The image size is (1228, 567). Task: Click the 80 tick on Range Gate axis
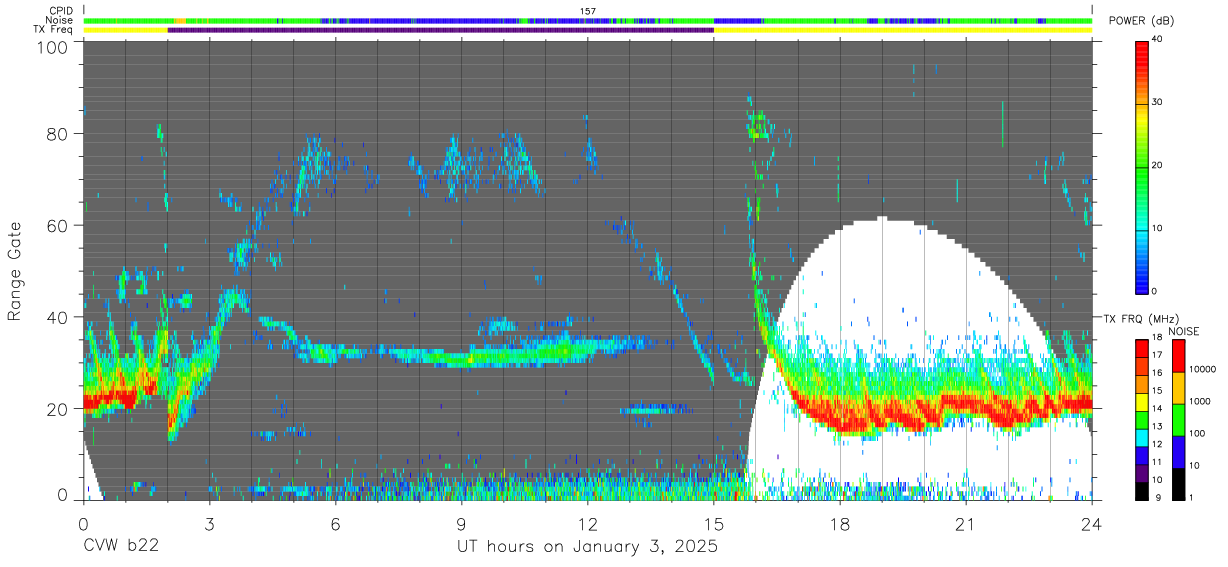click(57, 134)
